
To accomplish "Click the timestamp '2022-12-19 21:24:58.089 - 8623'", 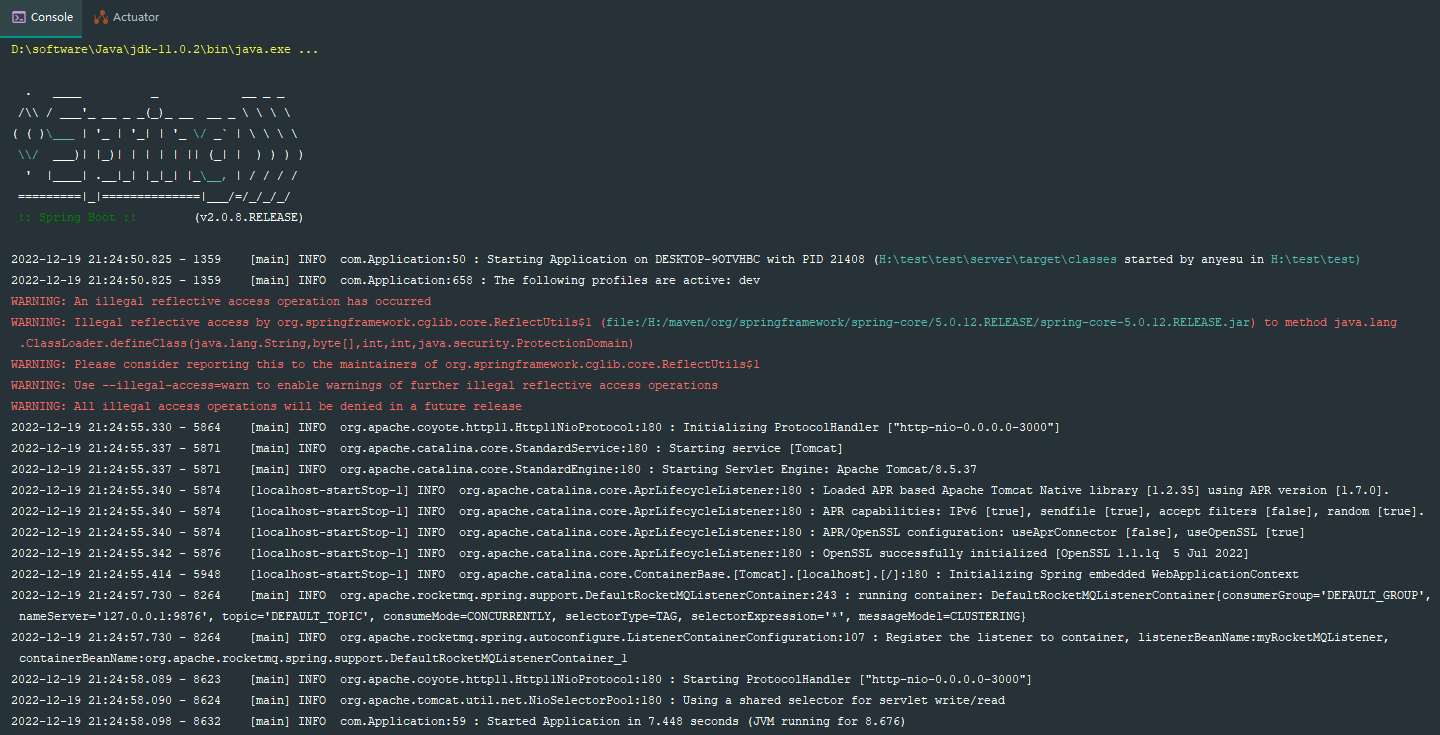I will (x=116, y=679).
